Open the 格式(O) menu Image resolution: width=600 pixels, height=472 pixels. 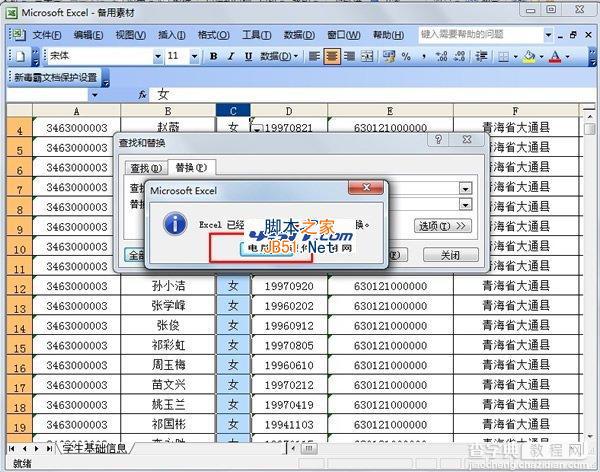(x=214, y=35)
